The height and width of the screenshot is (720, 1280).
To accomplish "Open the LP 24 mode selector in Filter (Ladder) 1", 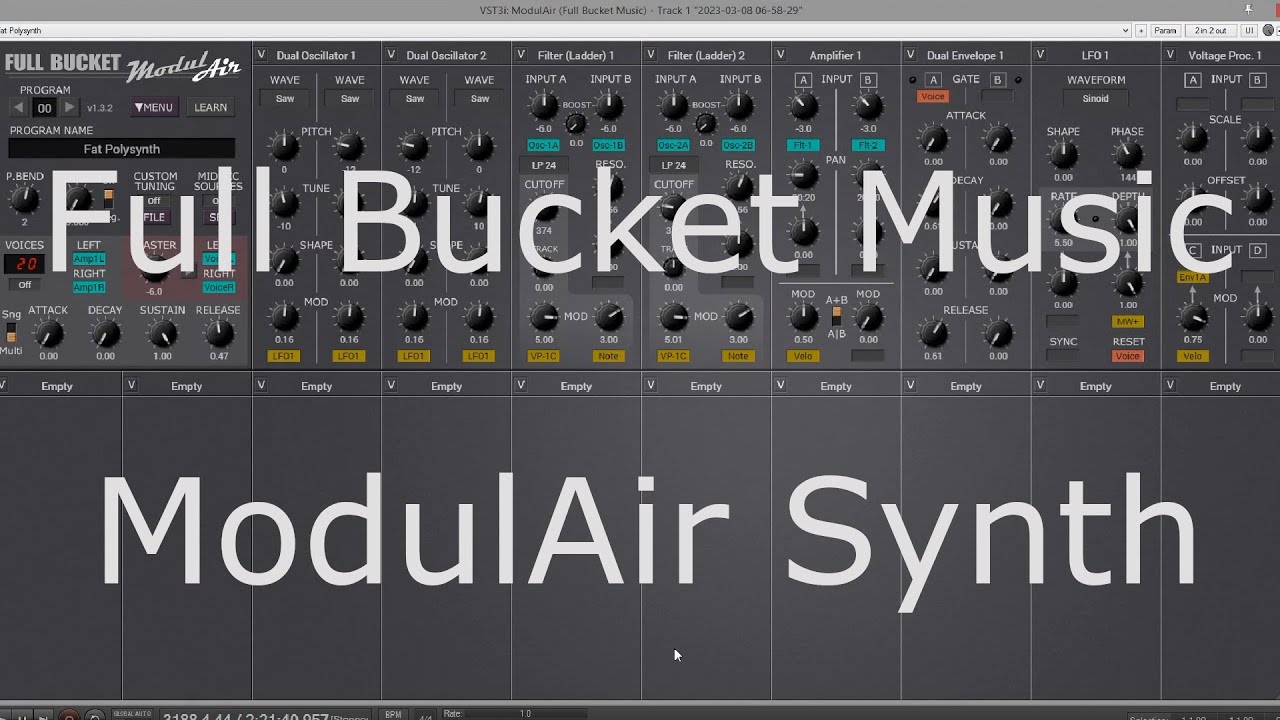I will pyautogui.click(x=545, y=165).
